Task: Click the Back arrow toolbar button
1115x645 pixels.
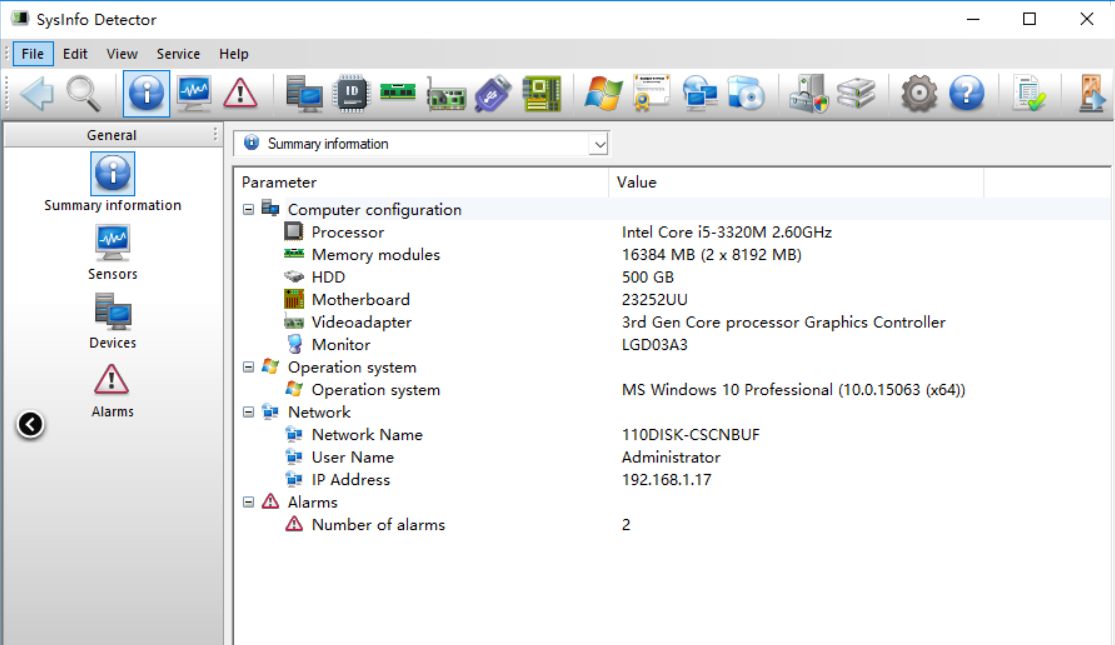Action: tap(37, 93)
